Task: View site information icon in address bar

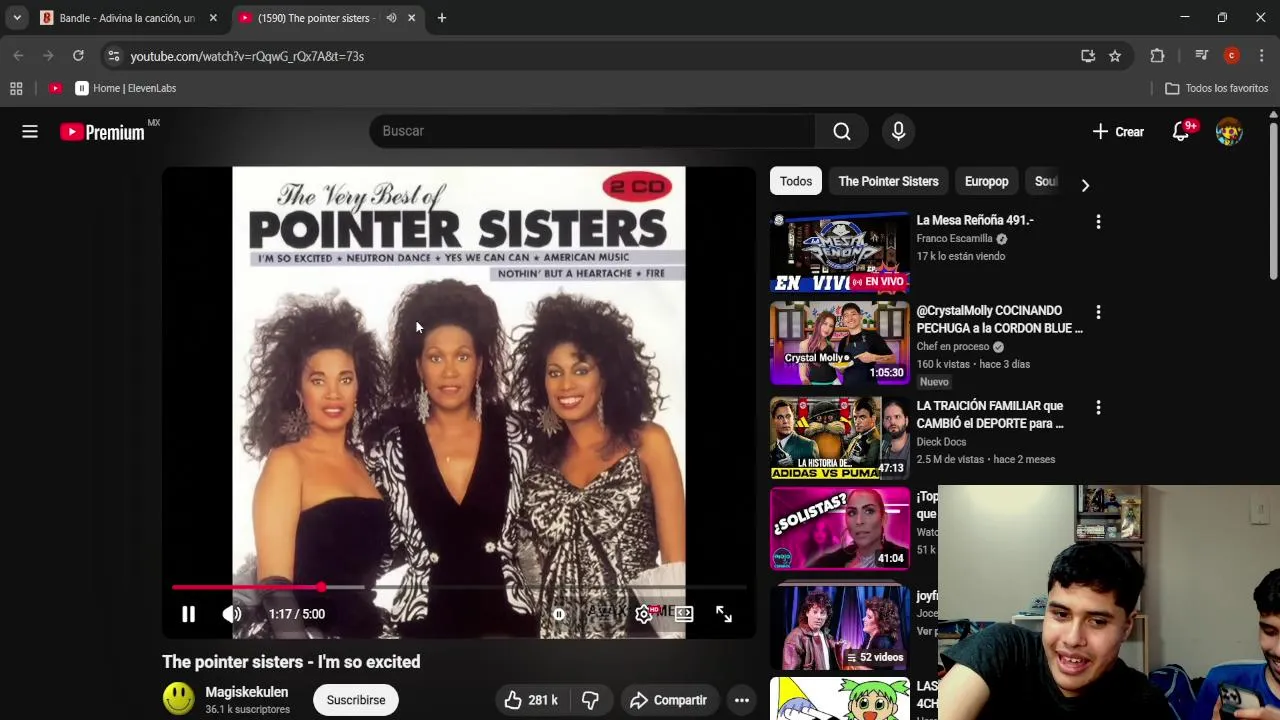Action: [113, 56]
